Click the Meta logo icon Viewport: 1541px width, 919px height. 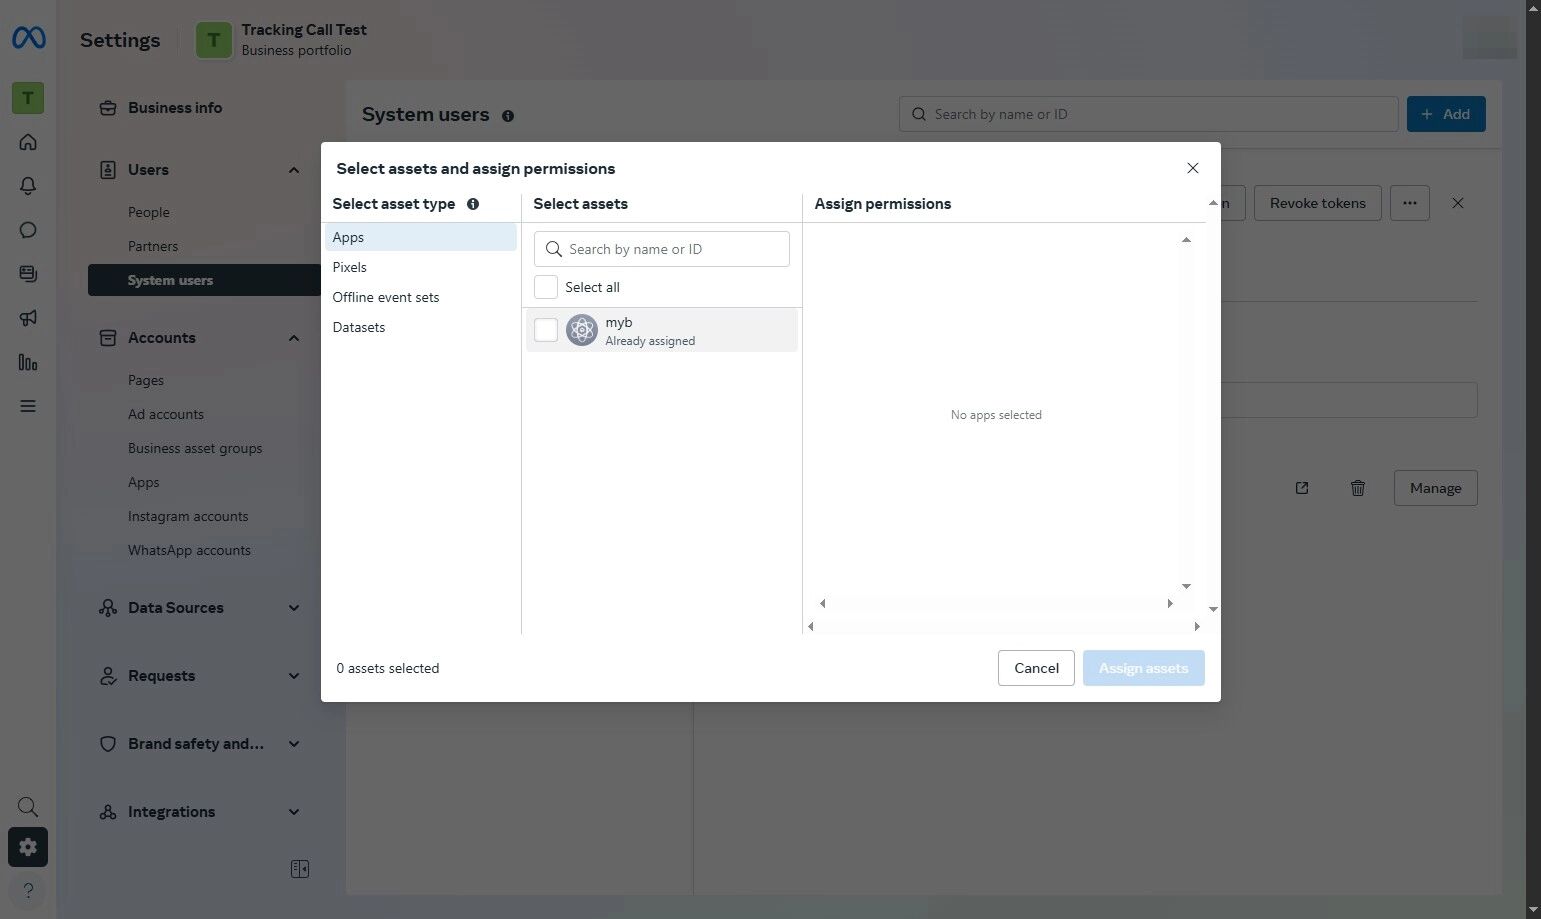[28, 38]
